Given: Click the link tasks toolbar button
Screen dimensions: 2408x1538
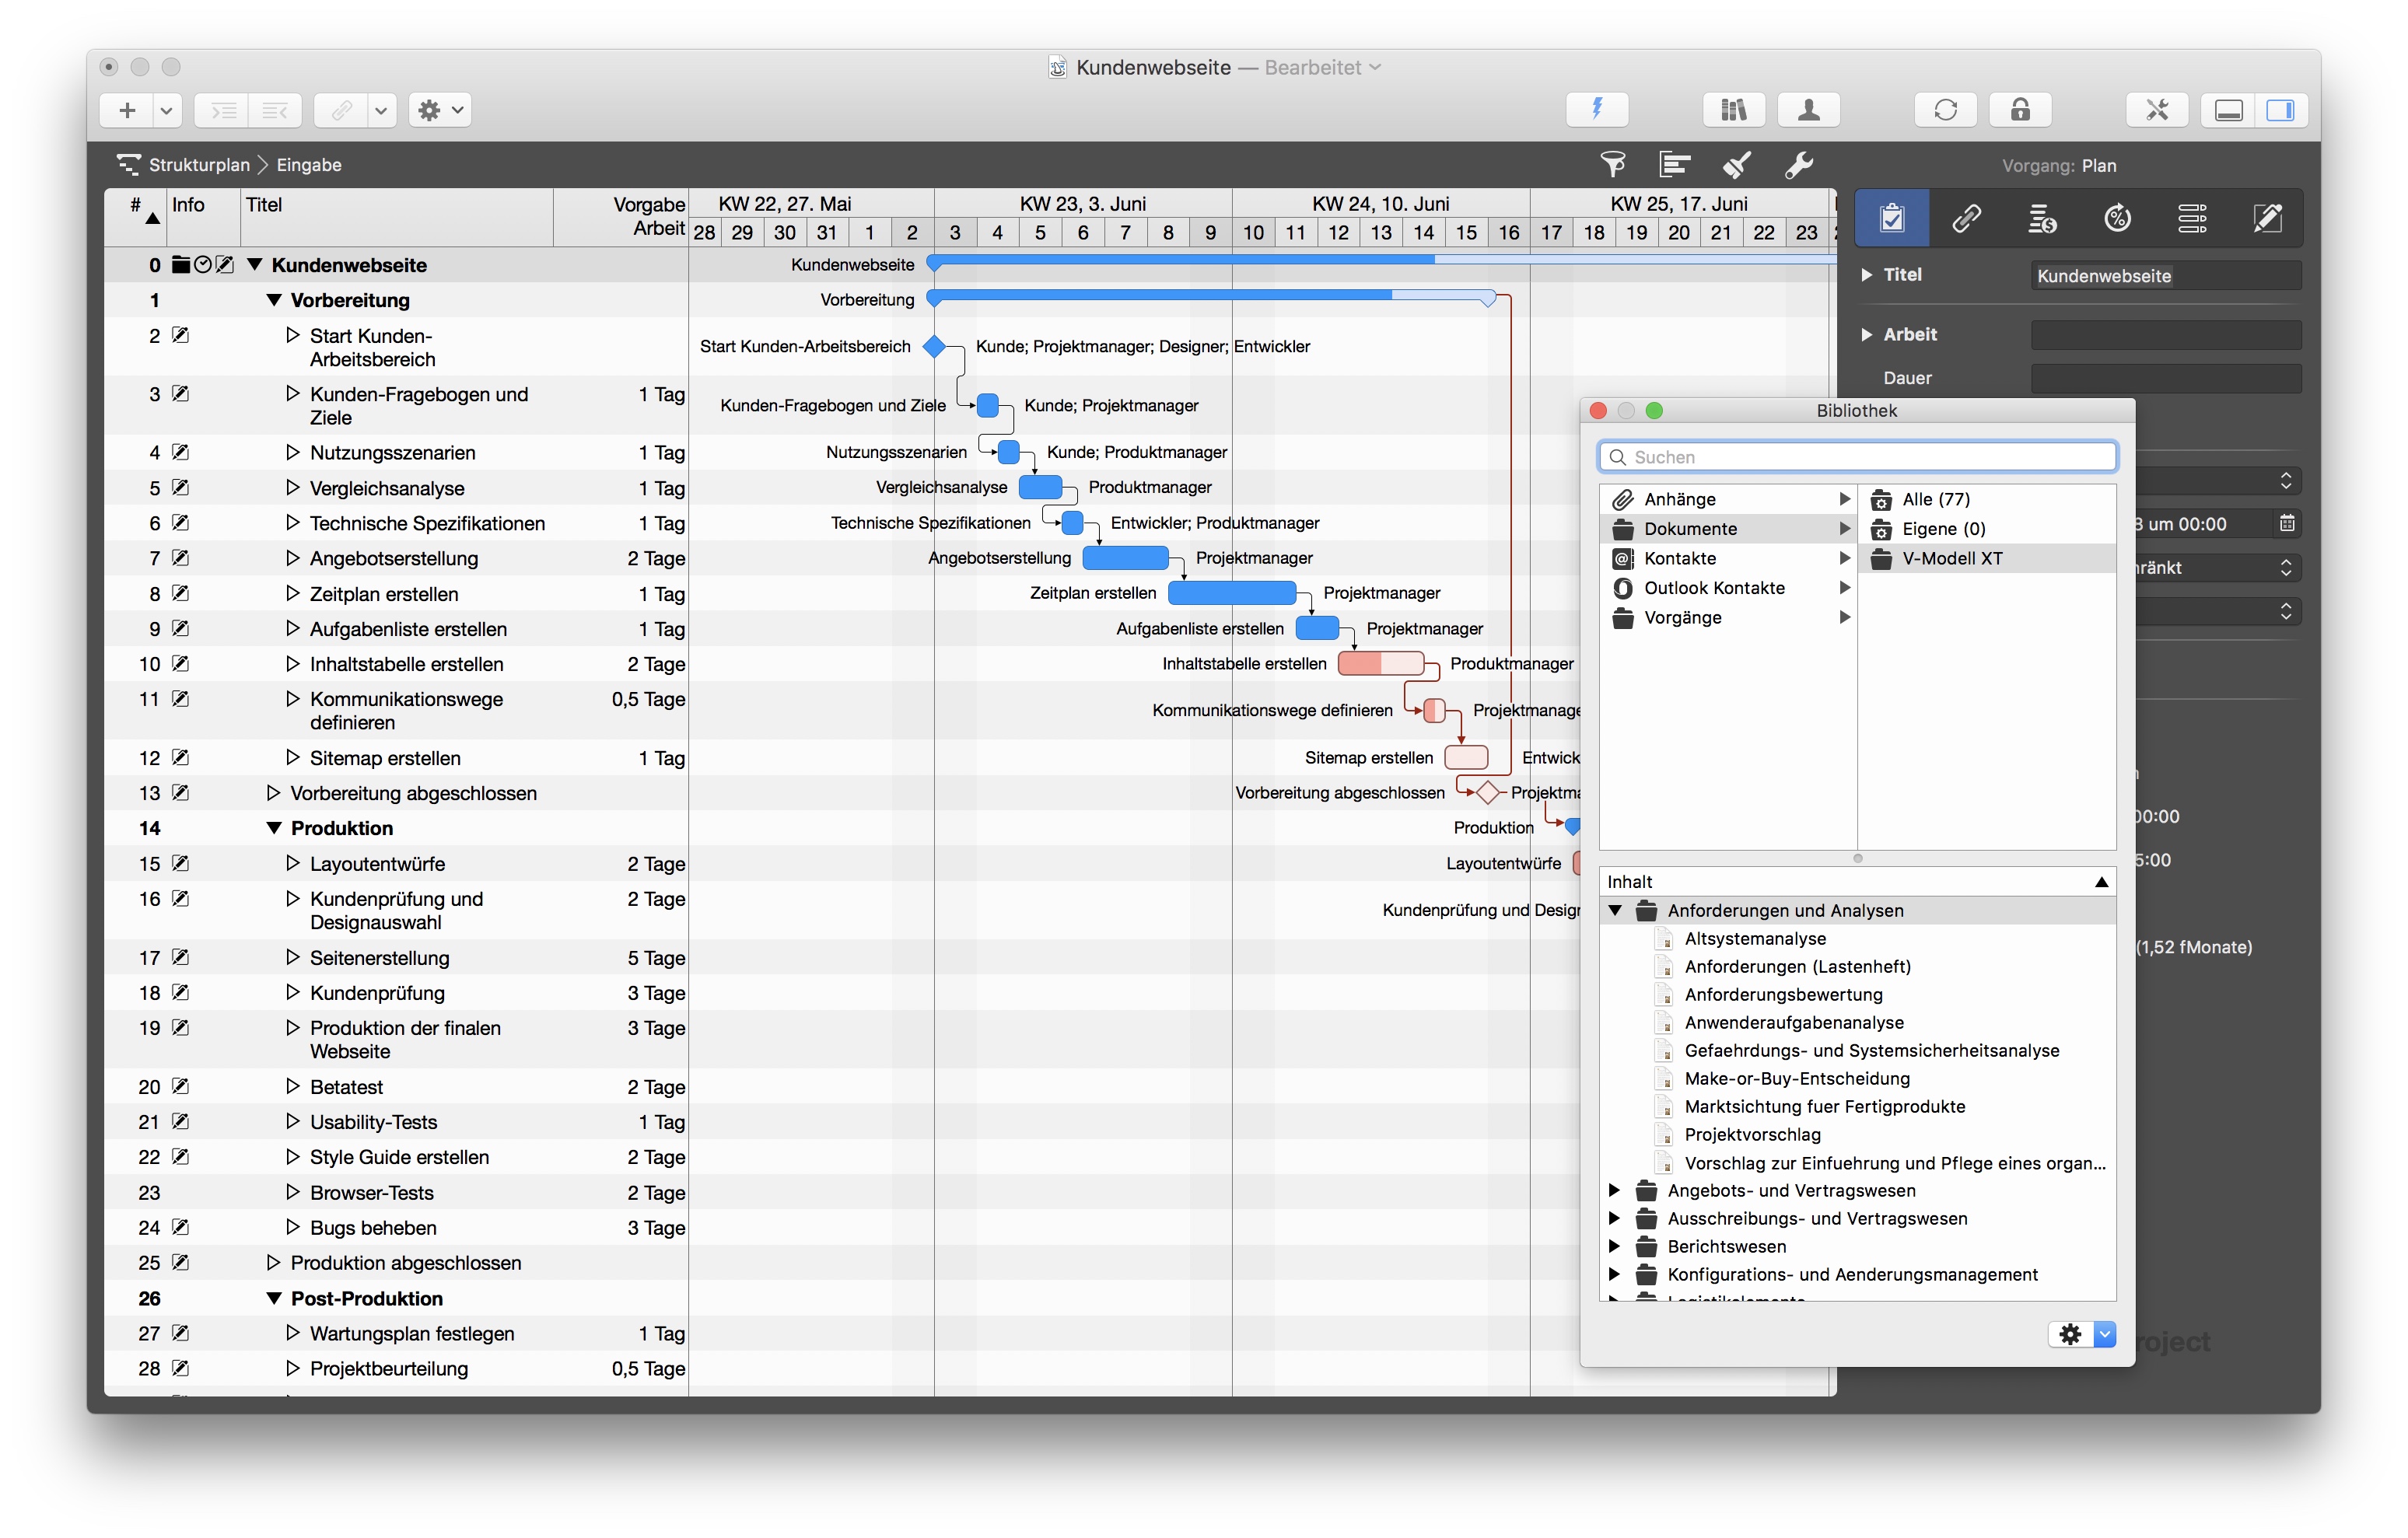Looking at the screenshot, I should pyautogui.click(x=341, y=110).
